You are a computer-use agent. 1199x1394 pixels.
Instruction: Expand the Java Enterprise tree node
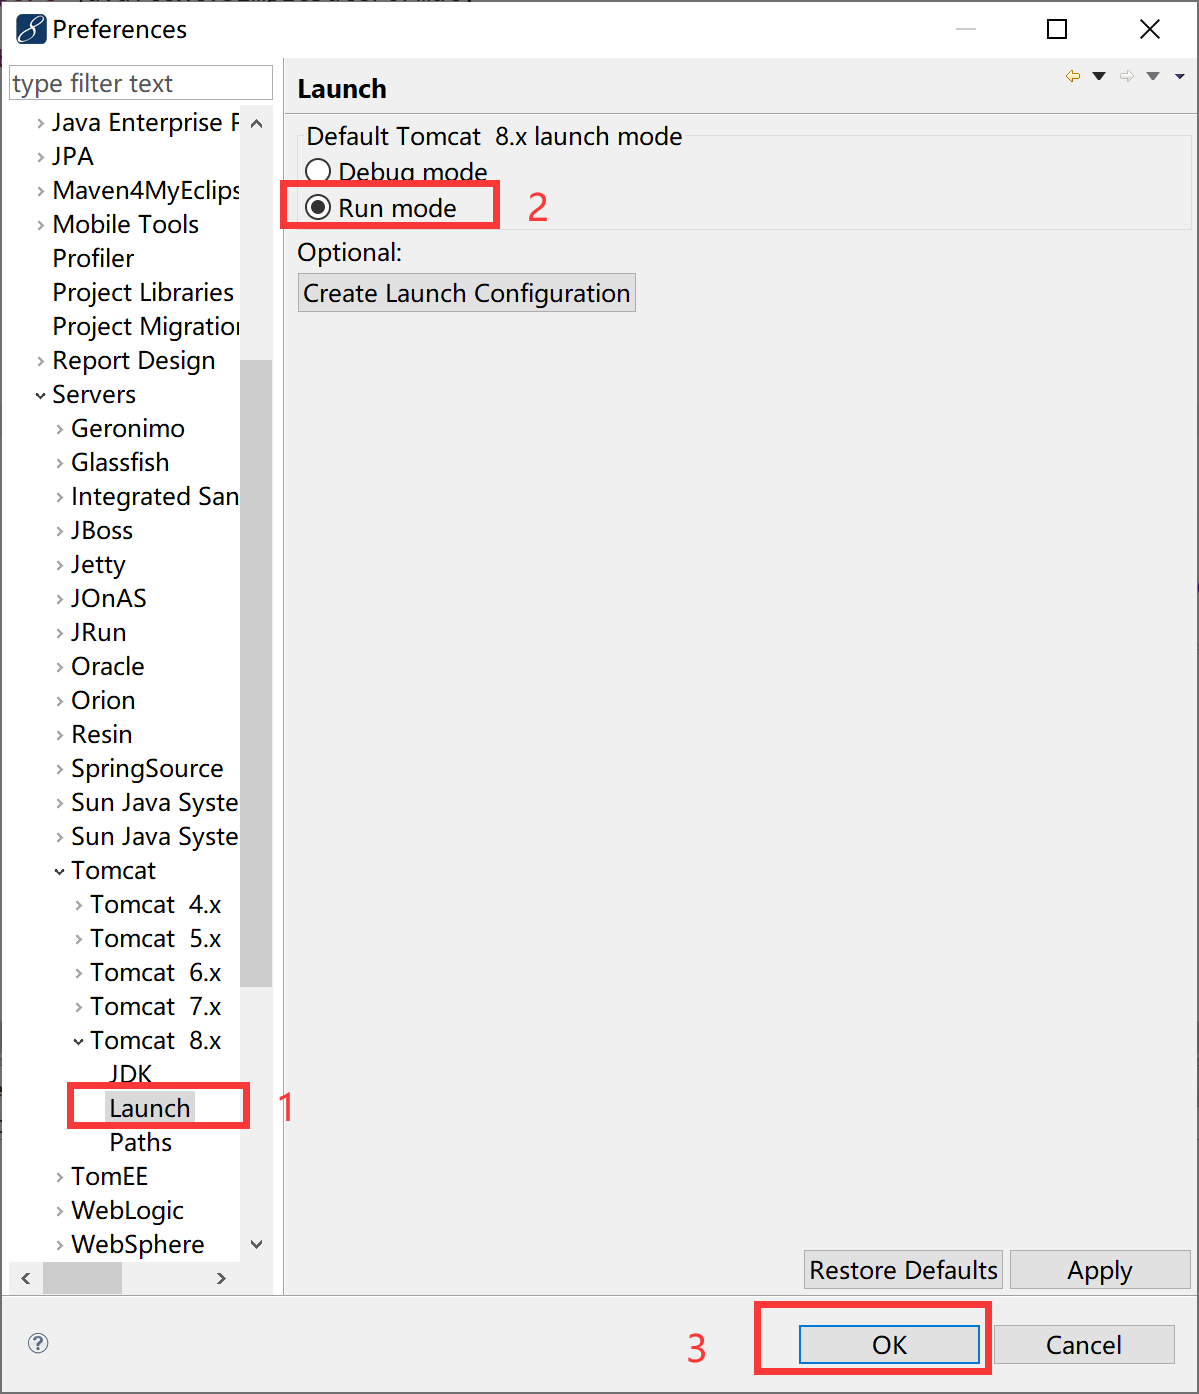(x=40, y=123)
